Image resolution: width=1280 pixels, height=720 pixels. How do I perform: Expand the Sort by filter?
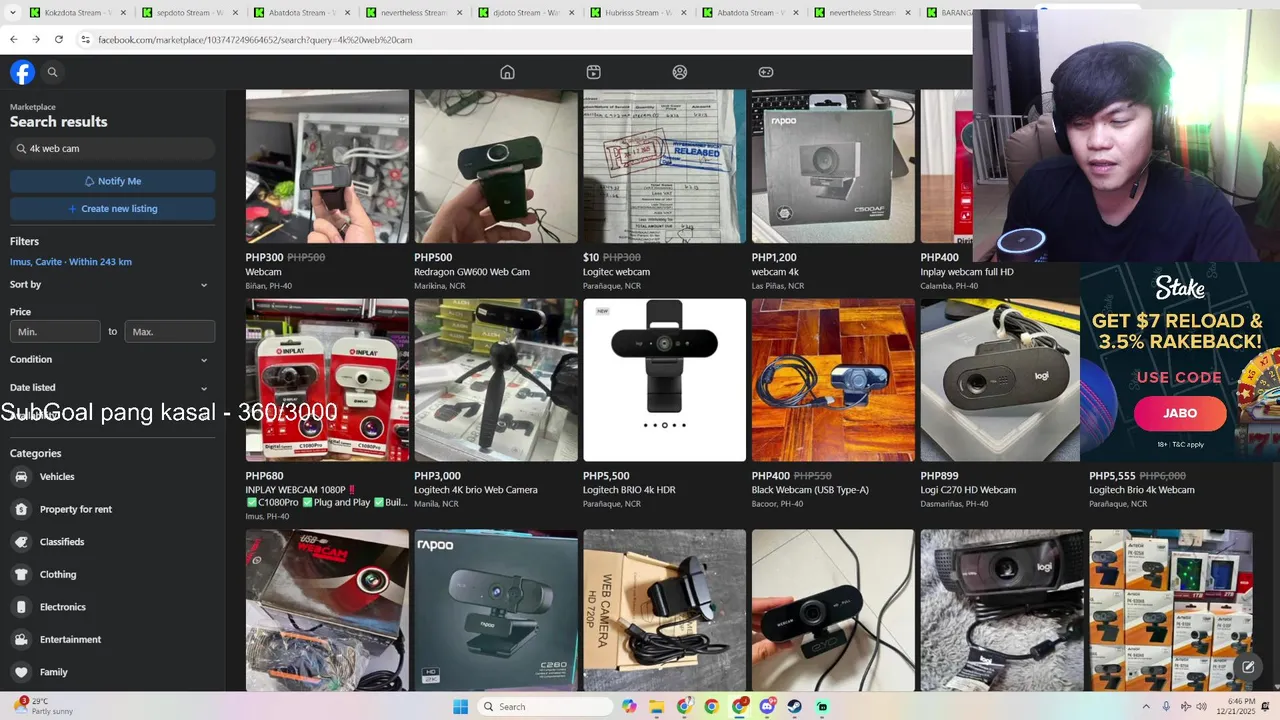coord(112,285)
